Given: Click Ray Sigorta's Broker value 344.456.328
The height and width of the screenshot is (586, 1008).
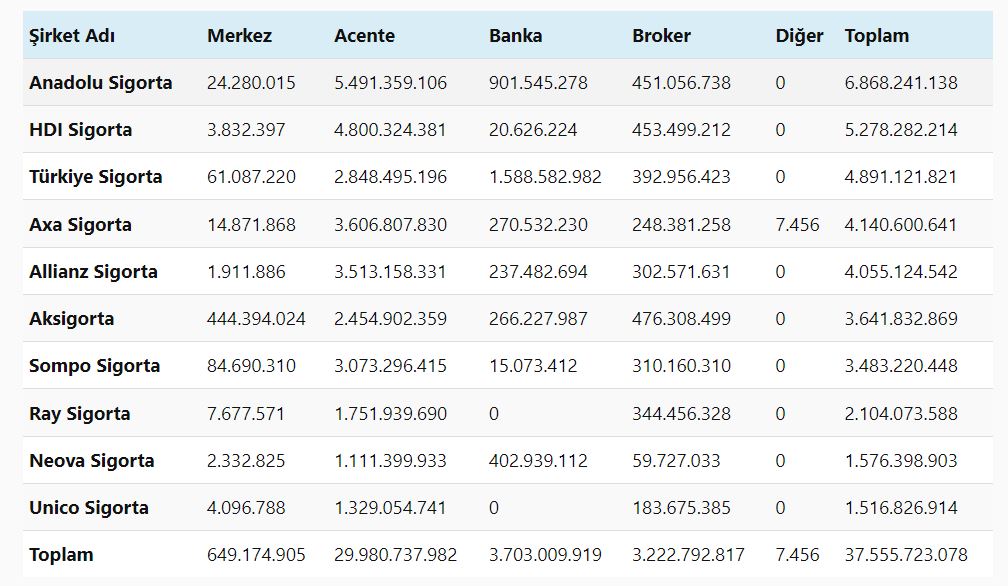Looking at the screenshot, I should coord(681,414).
